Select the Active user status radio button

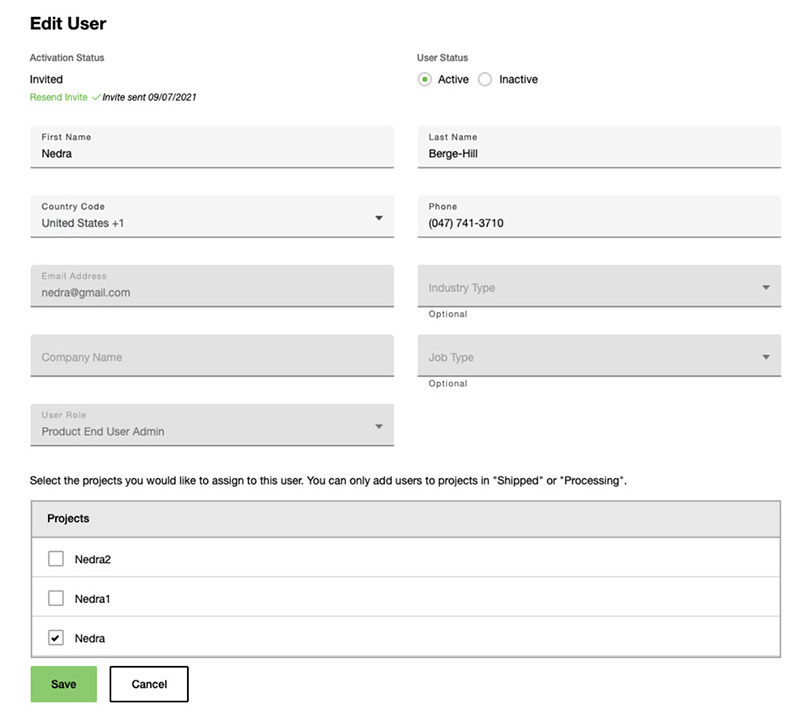[x=425, y=79]
